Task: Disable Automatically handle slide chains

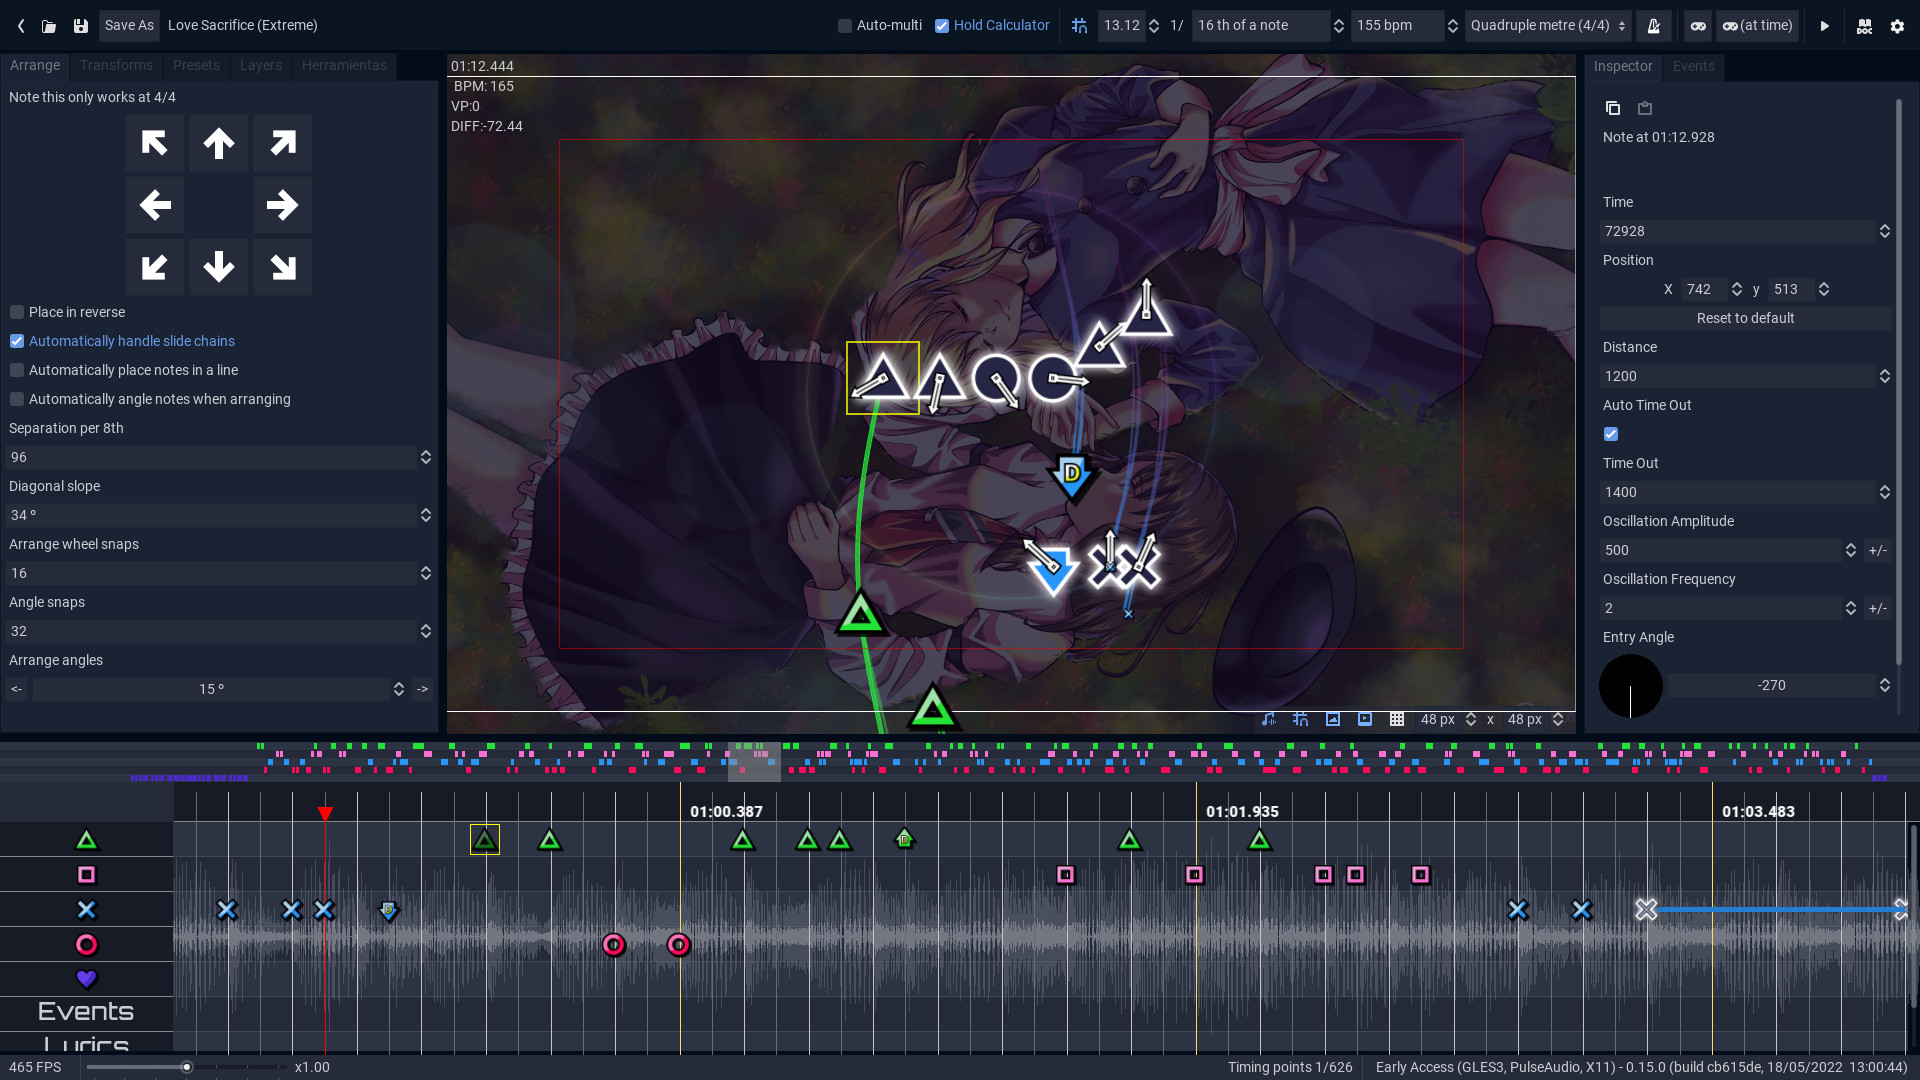Action: (x=16, y=341)
